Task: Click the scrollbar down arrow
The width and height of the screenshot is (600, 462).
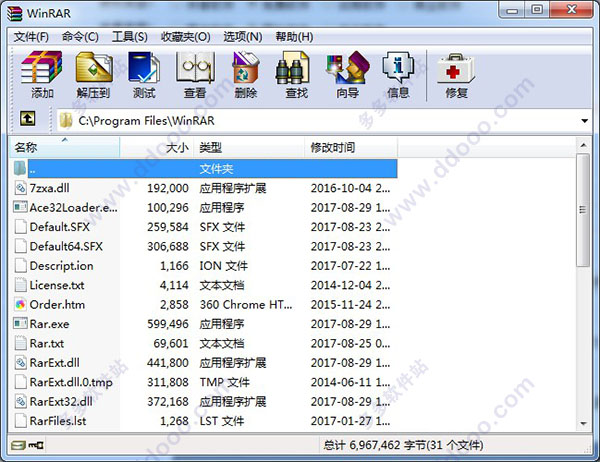Action: pos(583,423)
